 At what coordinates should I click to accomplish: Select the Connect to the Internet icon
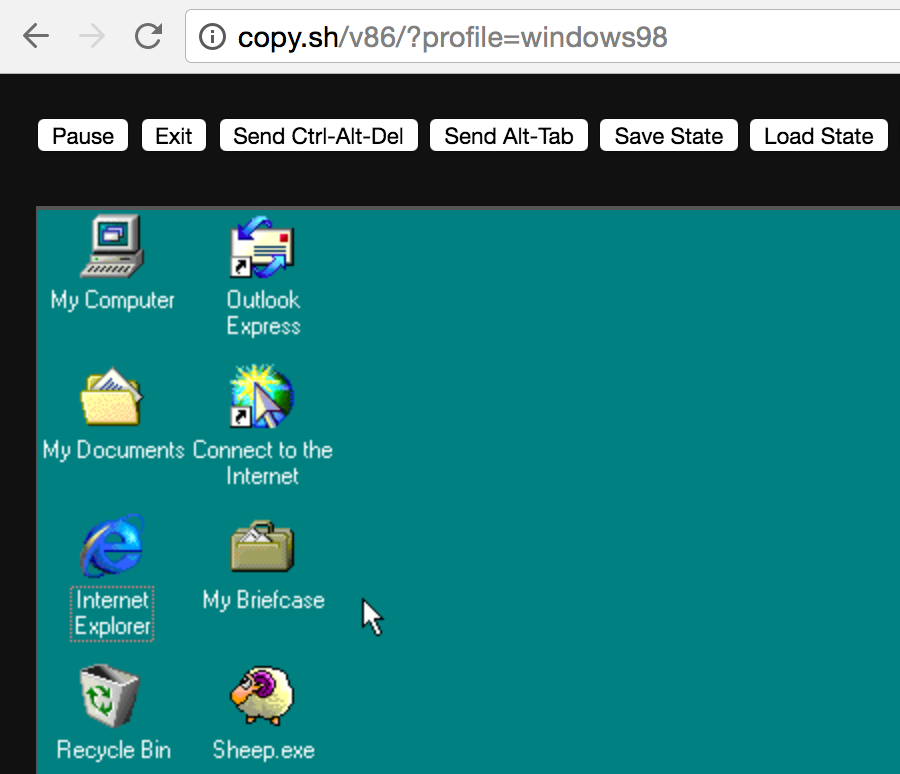[262, 396]
